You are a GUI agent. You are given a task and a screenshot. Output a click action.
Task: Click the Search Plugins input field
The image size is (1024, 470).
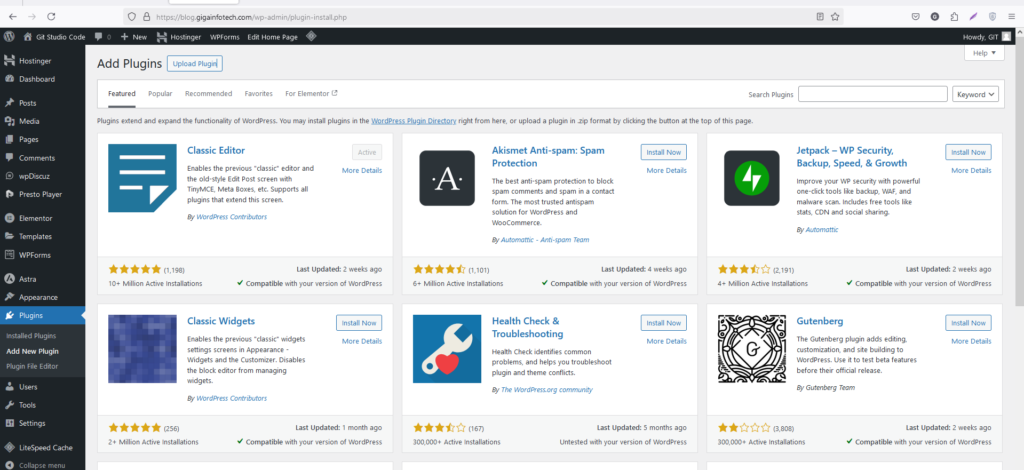[x=872, y=94]
